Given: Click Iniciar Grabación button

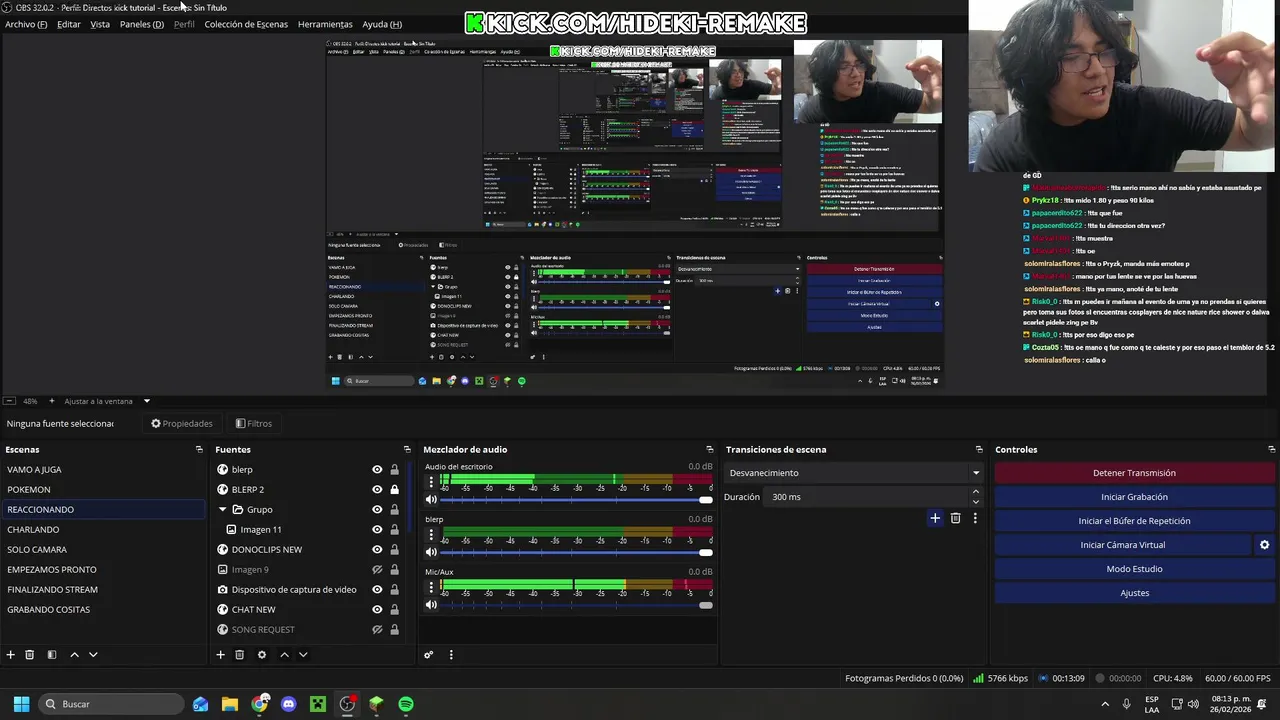Looking at the screenshot, I should tap(1134, 497).
